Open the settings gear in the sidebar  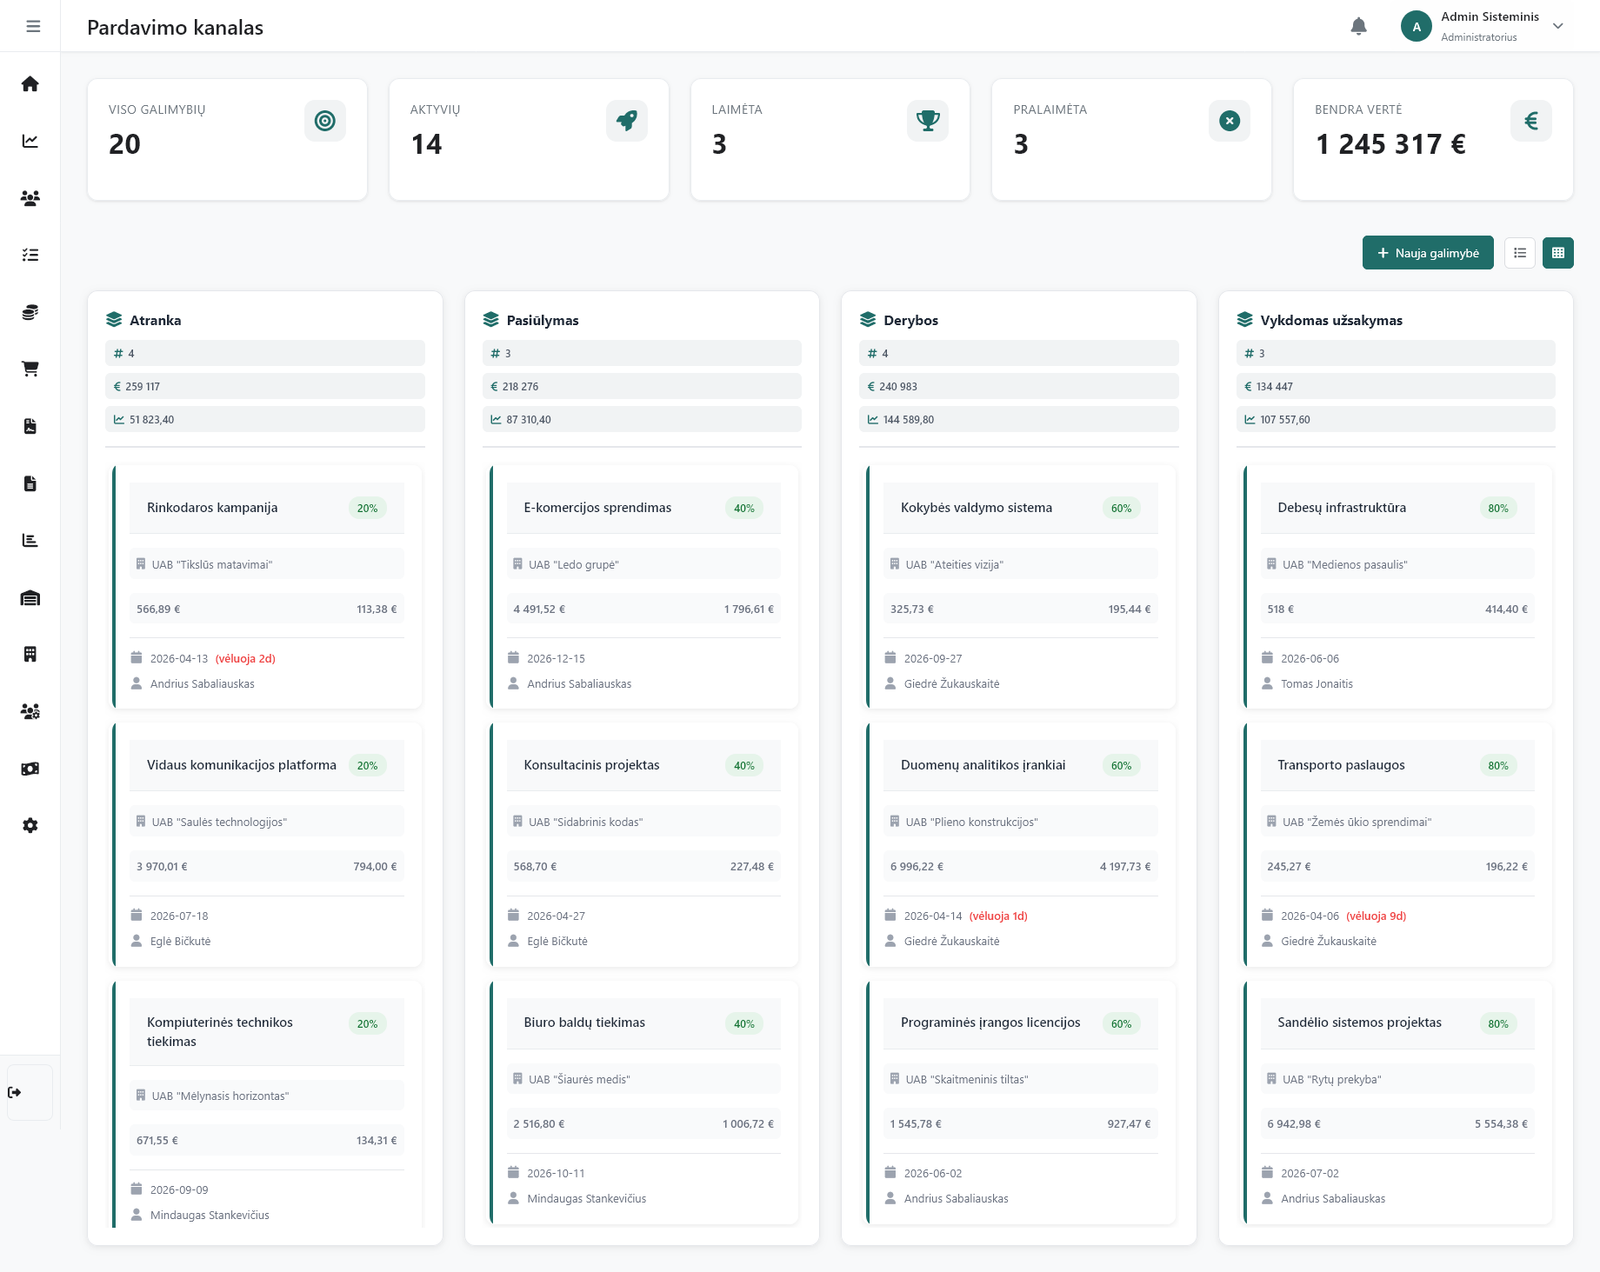(x=30, y=826)
